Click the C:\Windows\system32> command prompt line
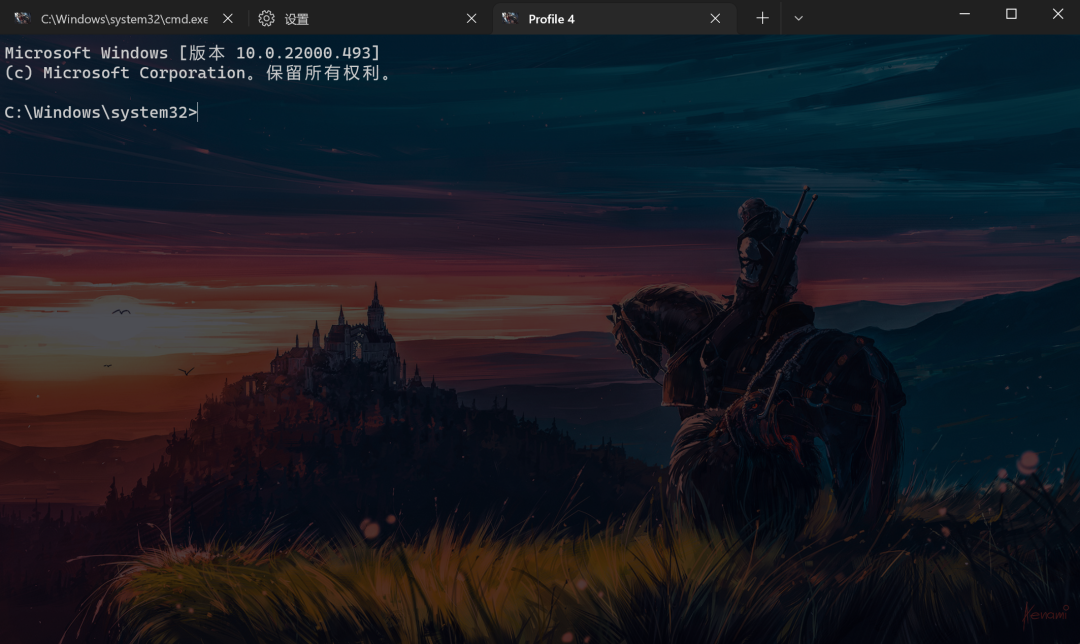This screenshot has width=1080, height=644. click(x=101, y=112)
